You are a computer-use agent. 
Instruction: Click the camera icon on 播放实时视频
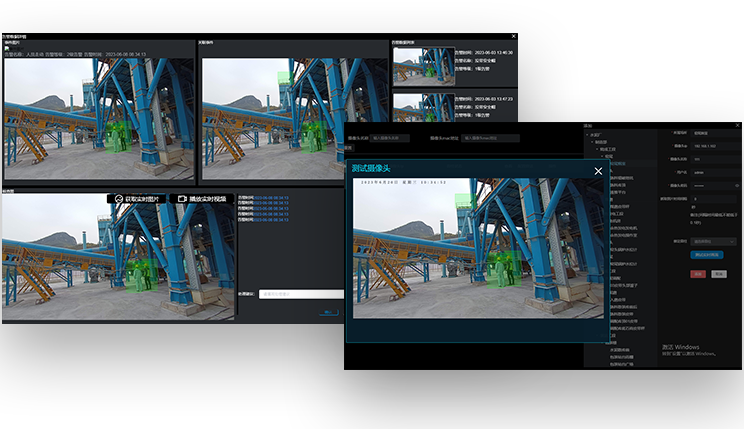182,199
